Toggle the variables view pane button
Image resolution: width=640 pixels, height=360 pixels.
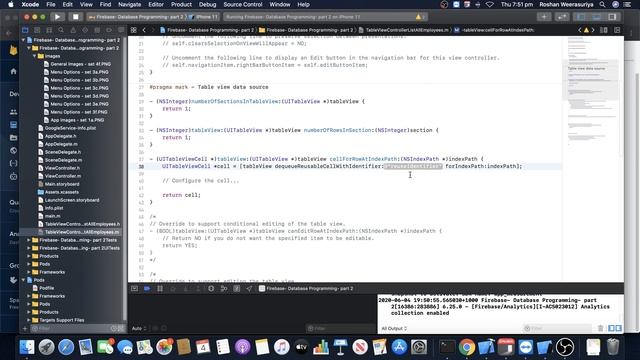coord(611,328)
